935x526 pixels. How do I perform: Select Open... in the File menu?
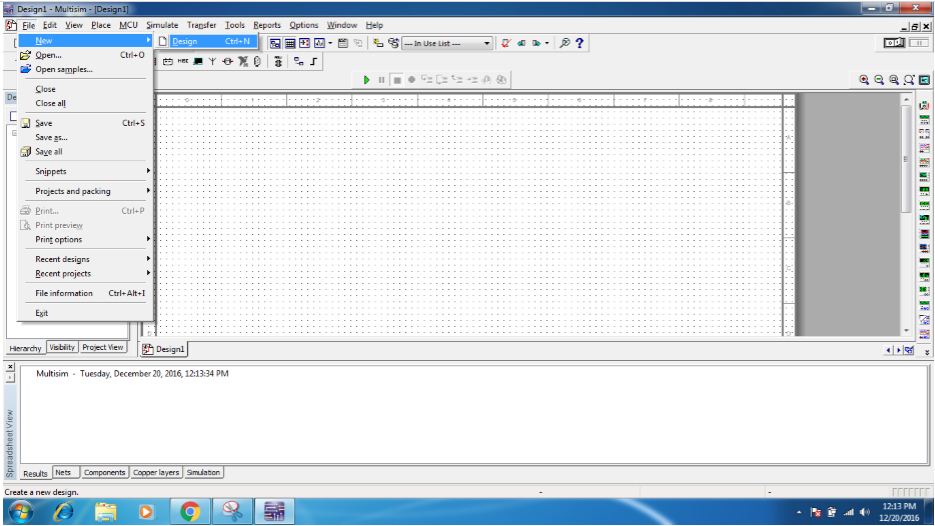click(85, 55)
